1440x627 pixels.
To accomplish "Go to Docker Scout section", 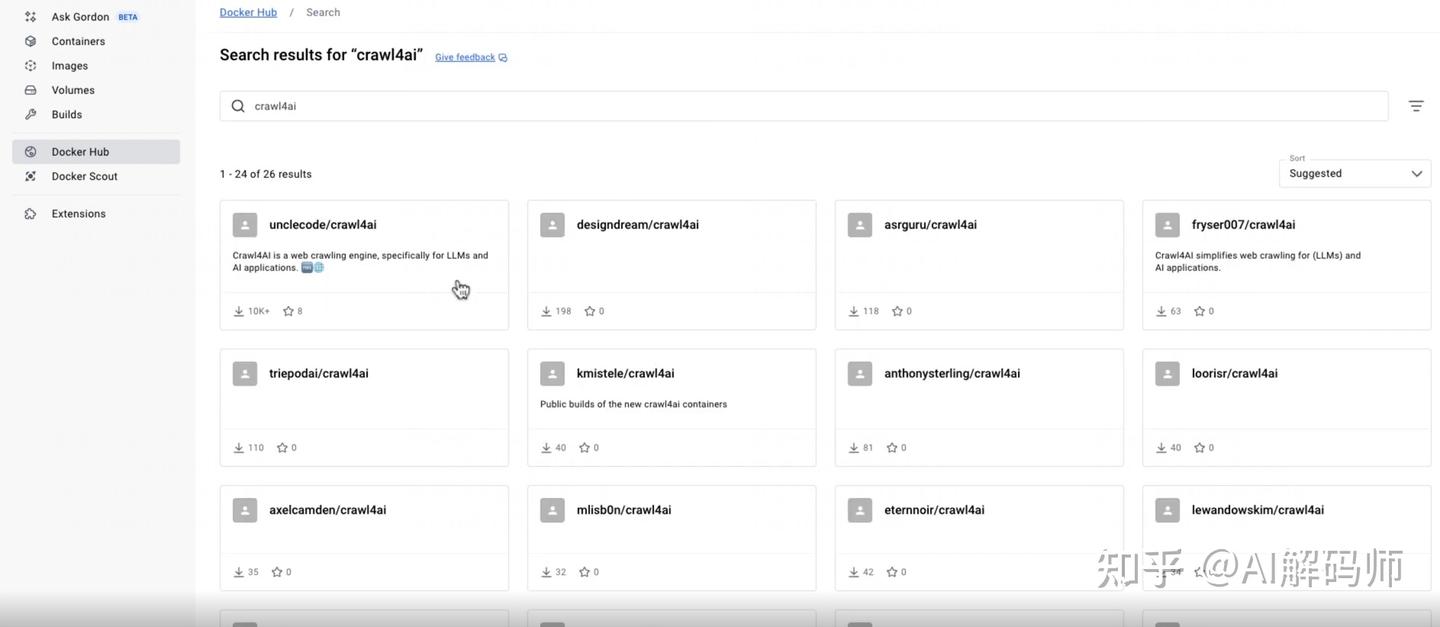I will [x=96, y=176].
